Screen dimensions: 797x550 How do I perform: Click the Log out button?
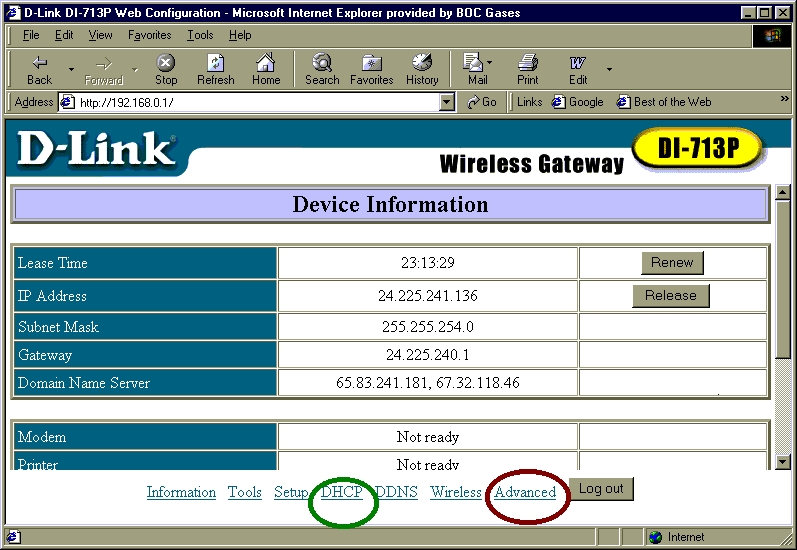click(601, 489)
